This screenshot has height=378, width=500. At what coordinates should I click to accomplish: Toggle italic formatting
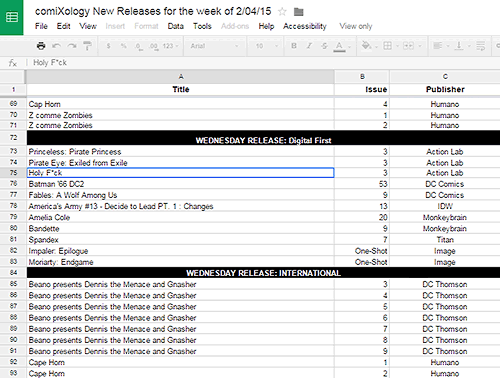(309, 46)
